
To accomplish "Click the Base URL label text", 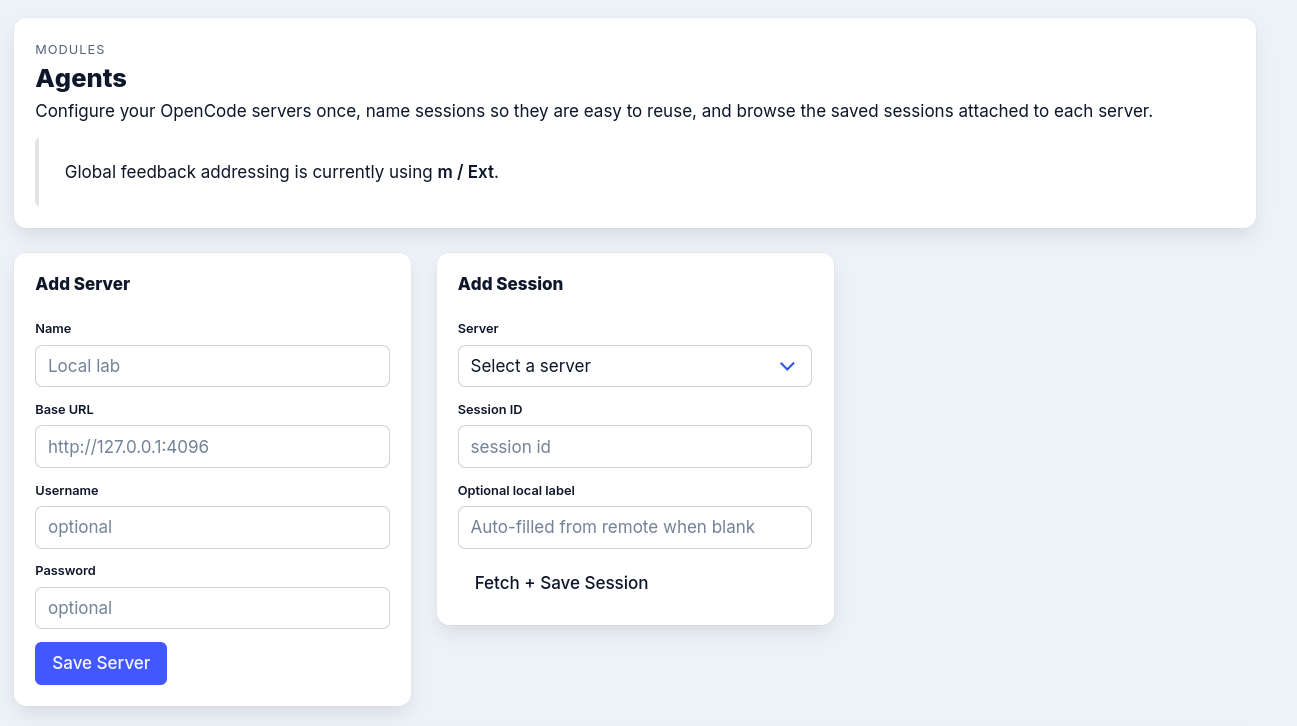I will 64,410.
